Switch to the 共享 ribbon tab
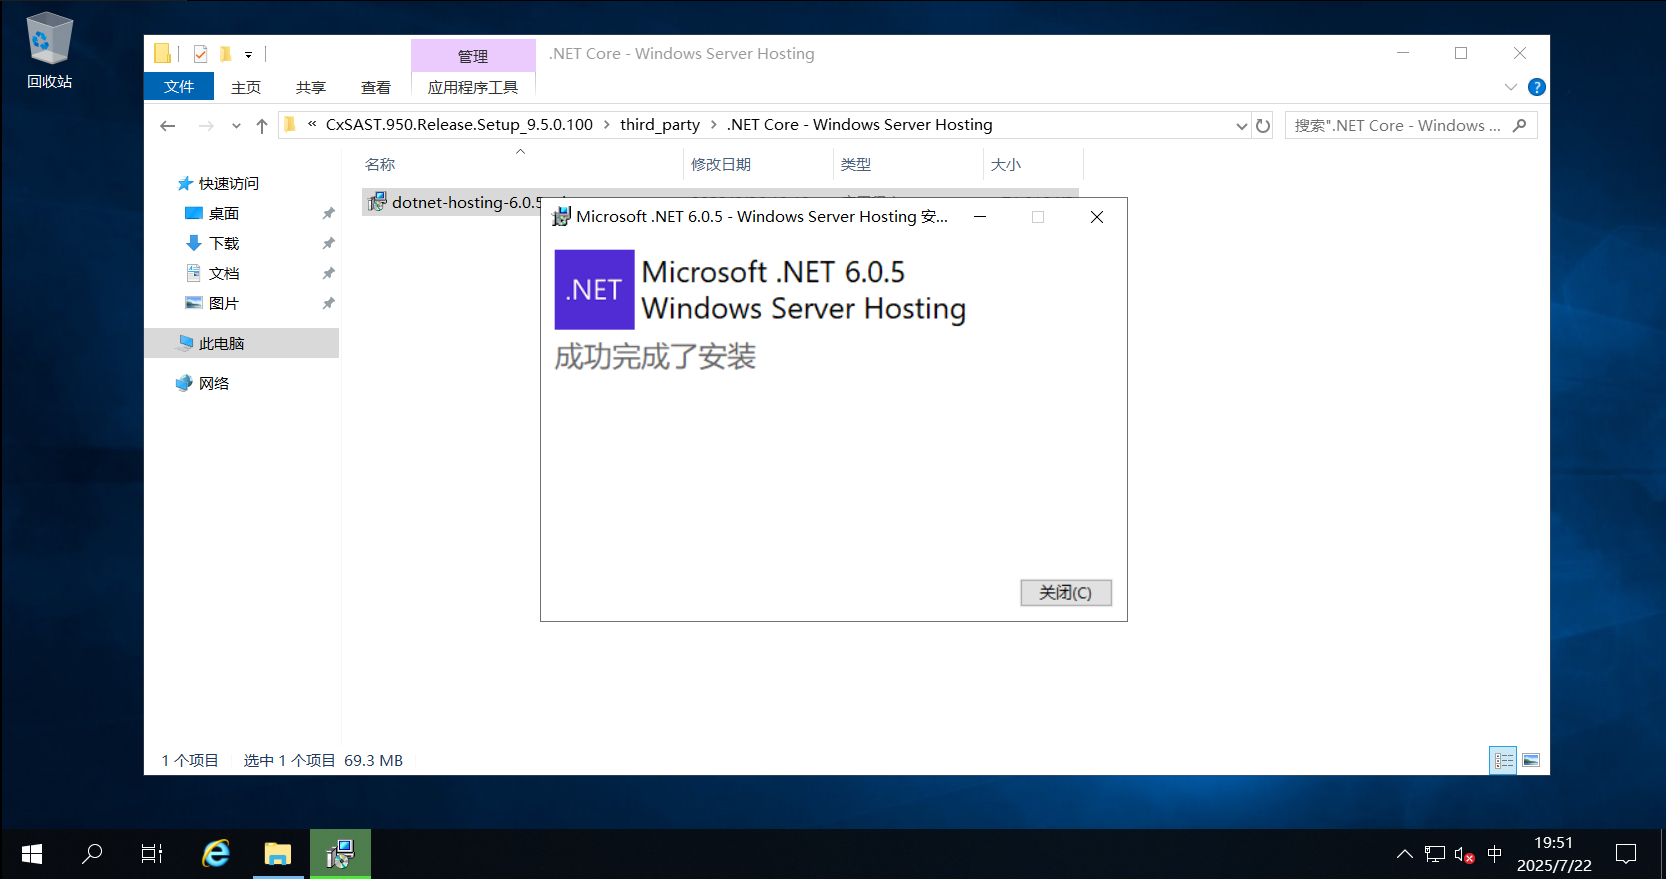This screenshot has height=879, width=1666. pos(311,87)
